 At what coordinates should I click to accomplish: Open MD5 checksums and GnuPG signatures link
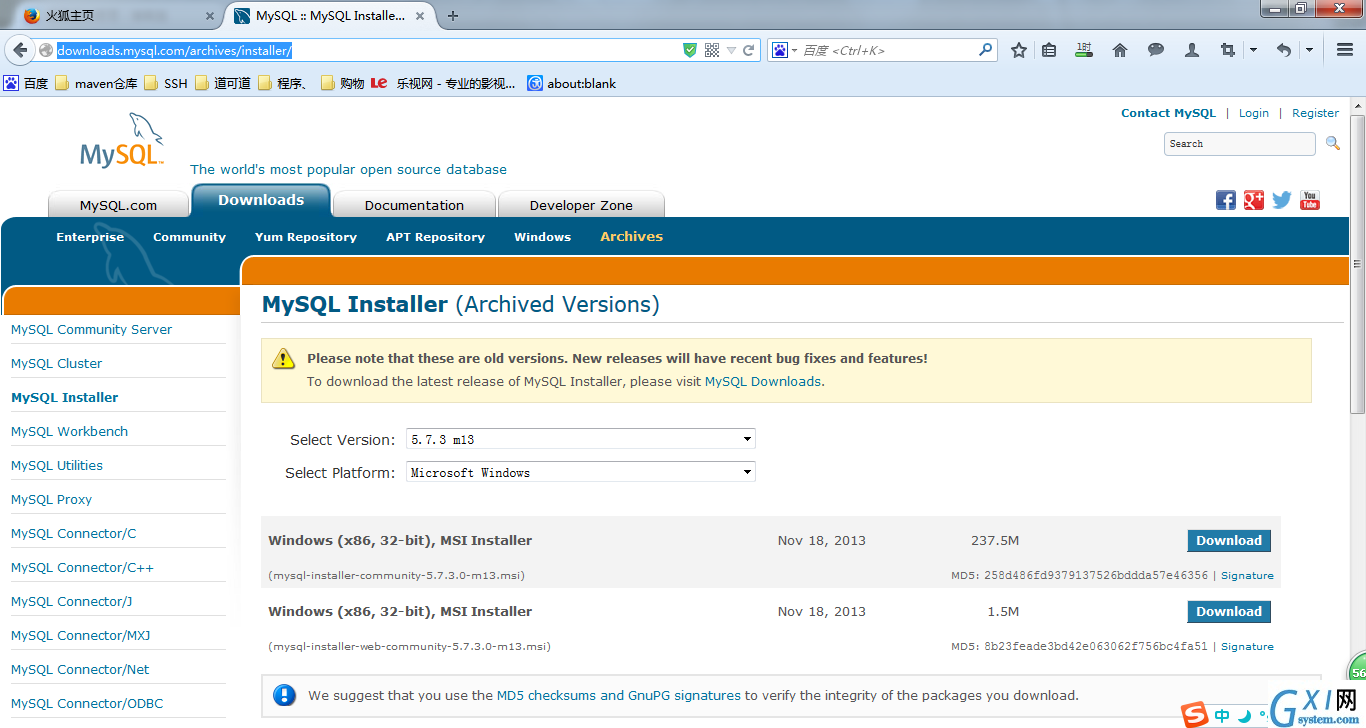click(x=619, y=695)
